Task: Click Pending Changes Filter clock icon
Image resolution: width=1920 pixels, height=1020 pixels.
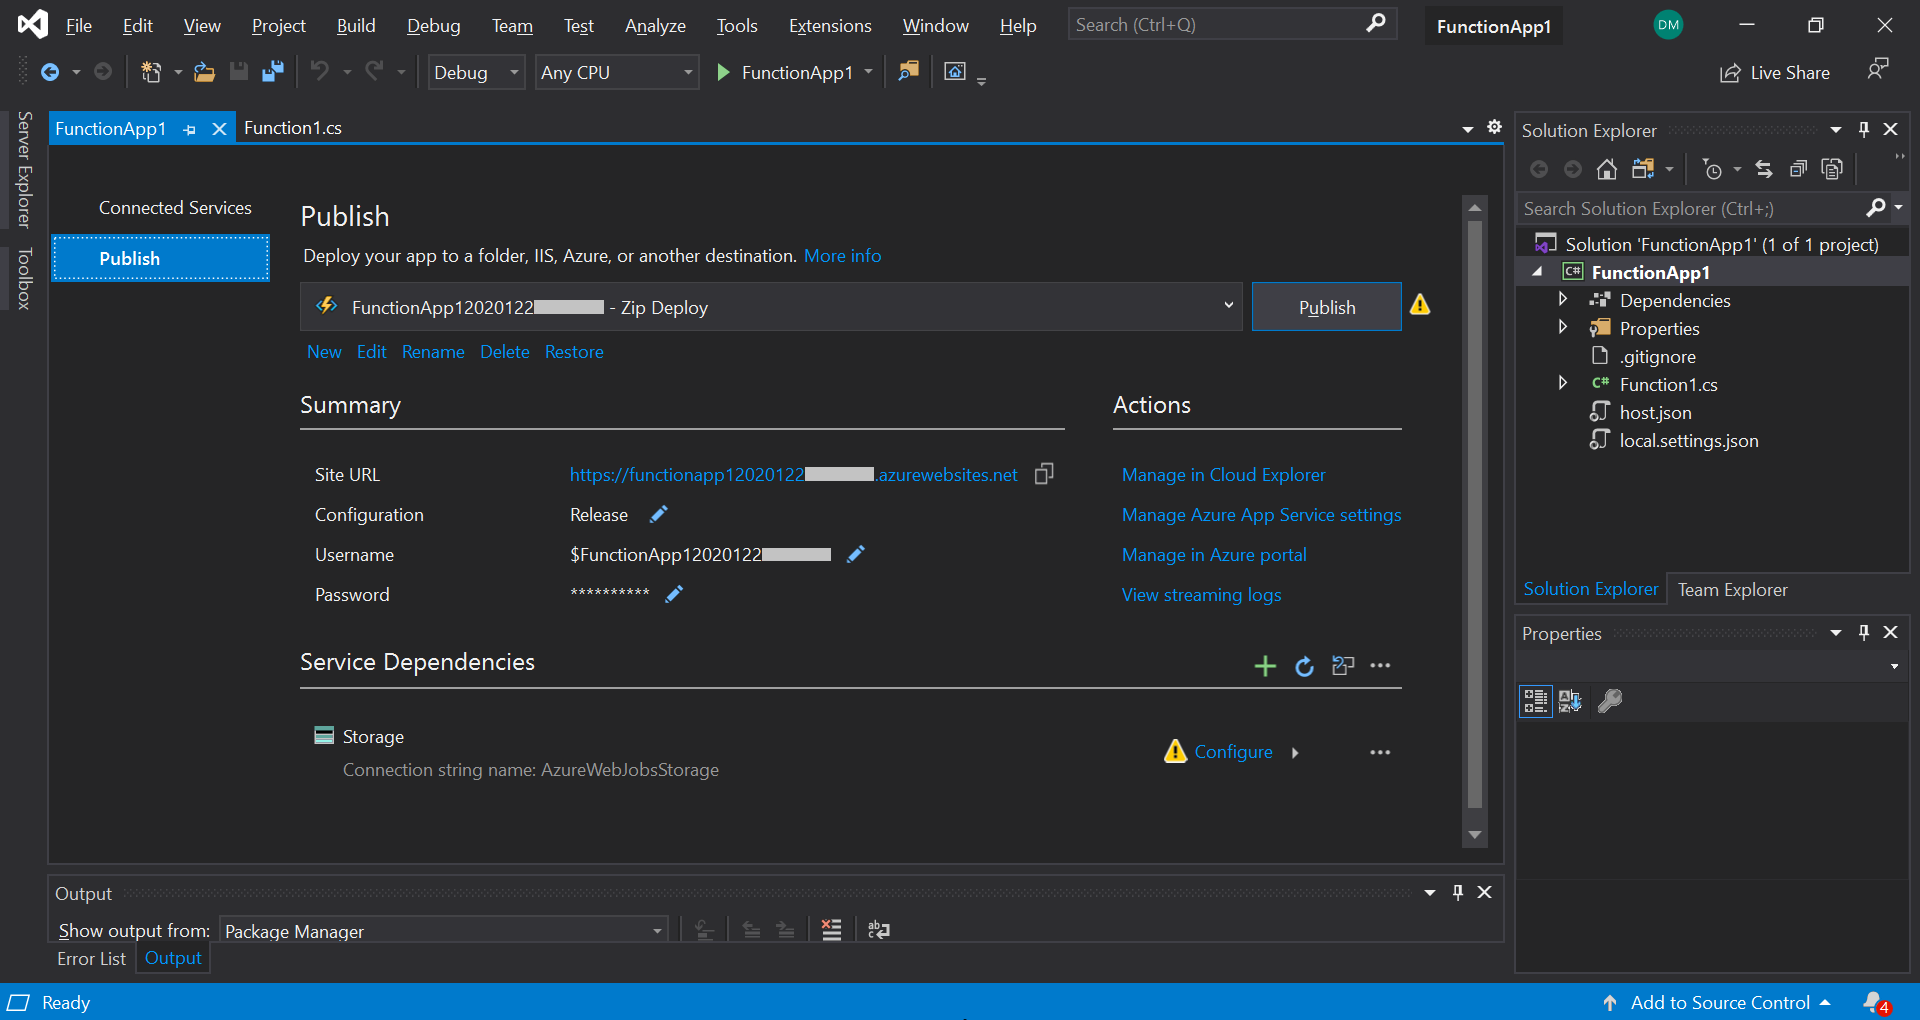Action: click(1712, 169)
